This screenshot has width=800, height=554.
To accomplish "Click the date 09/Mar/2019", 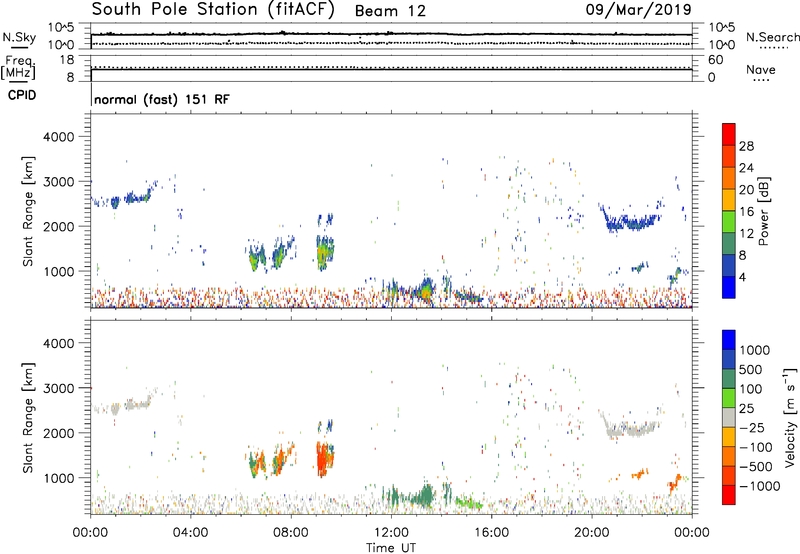I will 639,9.
